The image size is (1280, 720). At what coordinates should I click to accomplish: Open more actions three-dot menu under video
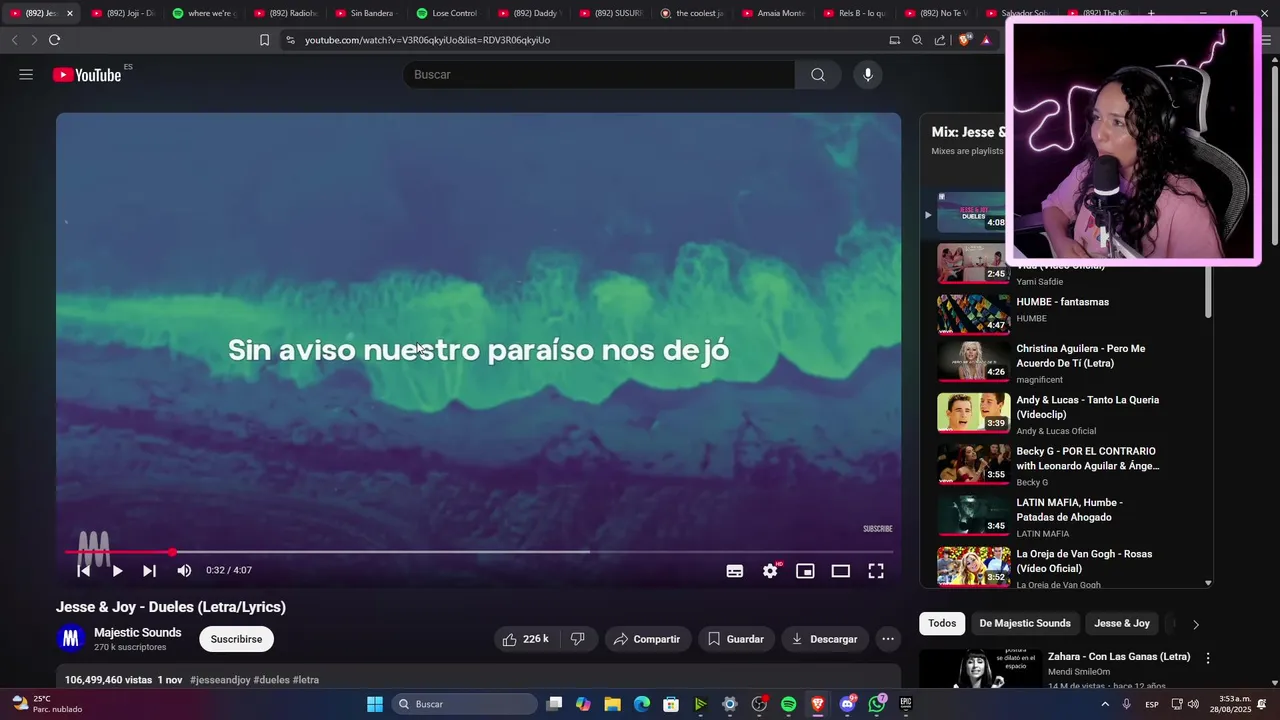click(x=887, y=639)
